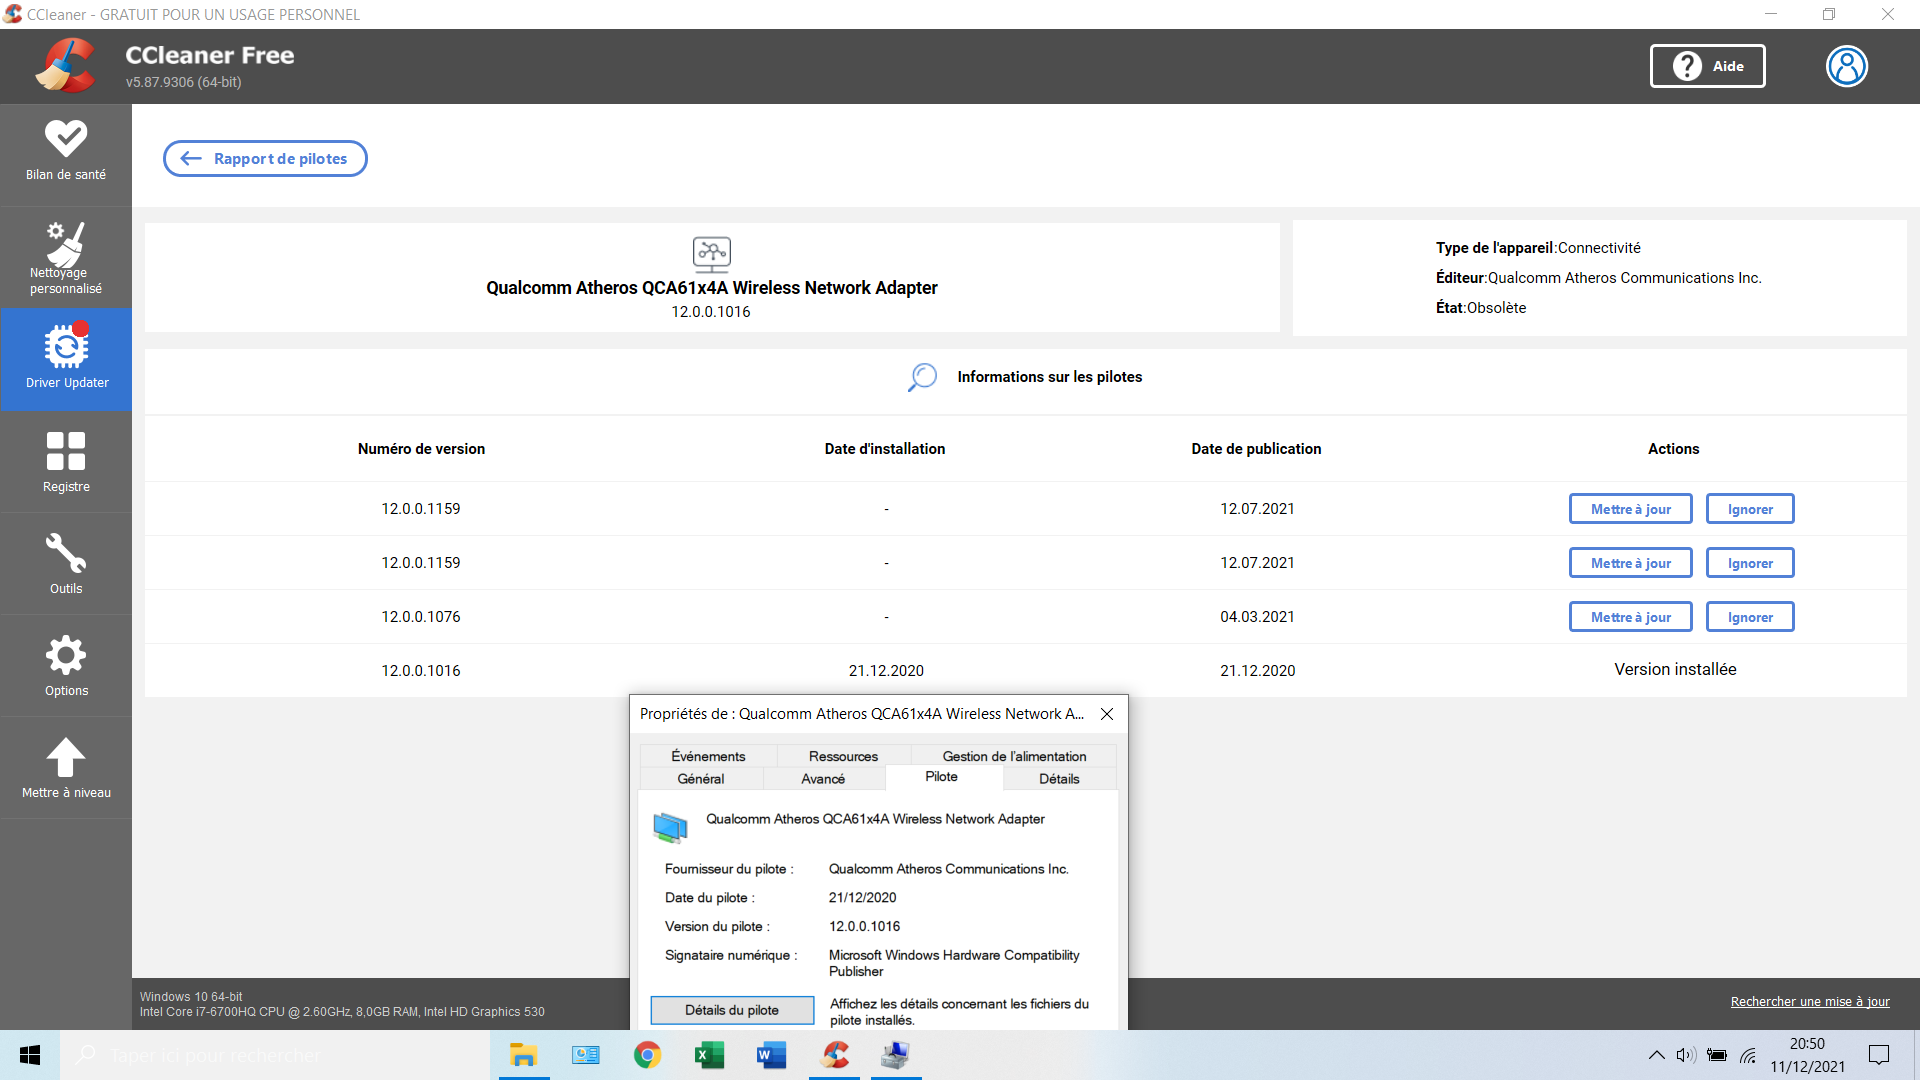Switch to CCleaner taskbar icon
Screen dimensions: 1920x1080
tap(834, 1055)
